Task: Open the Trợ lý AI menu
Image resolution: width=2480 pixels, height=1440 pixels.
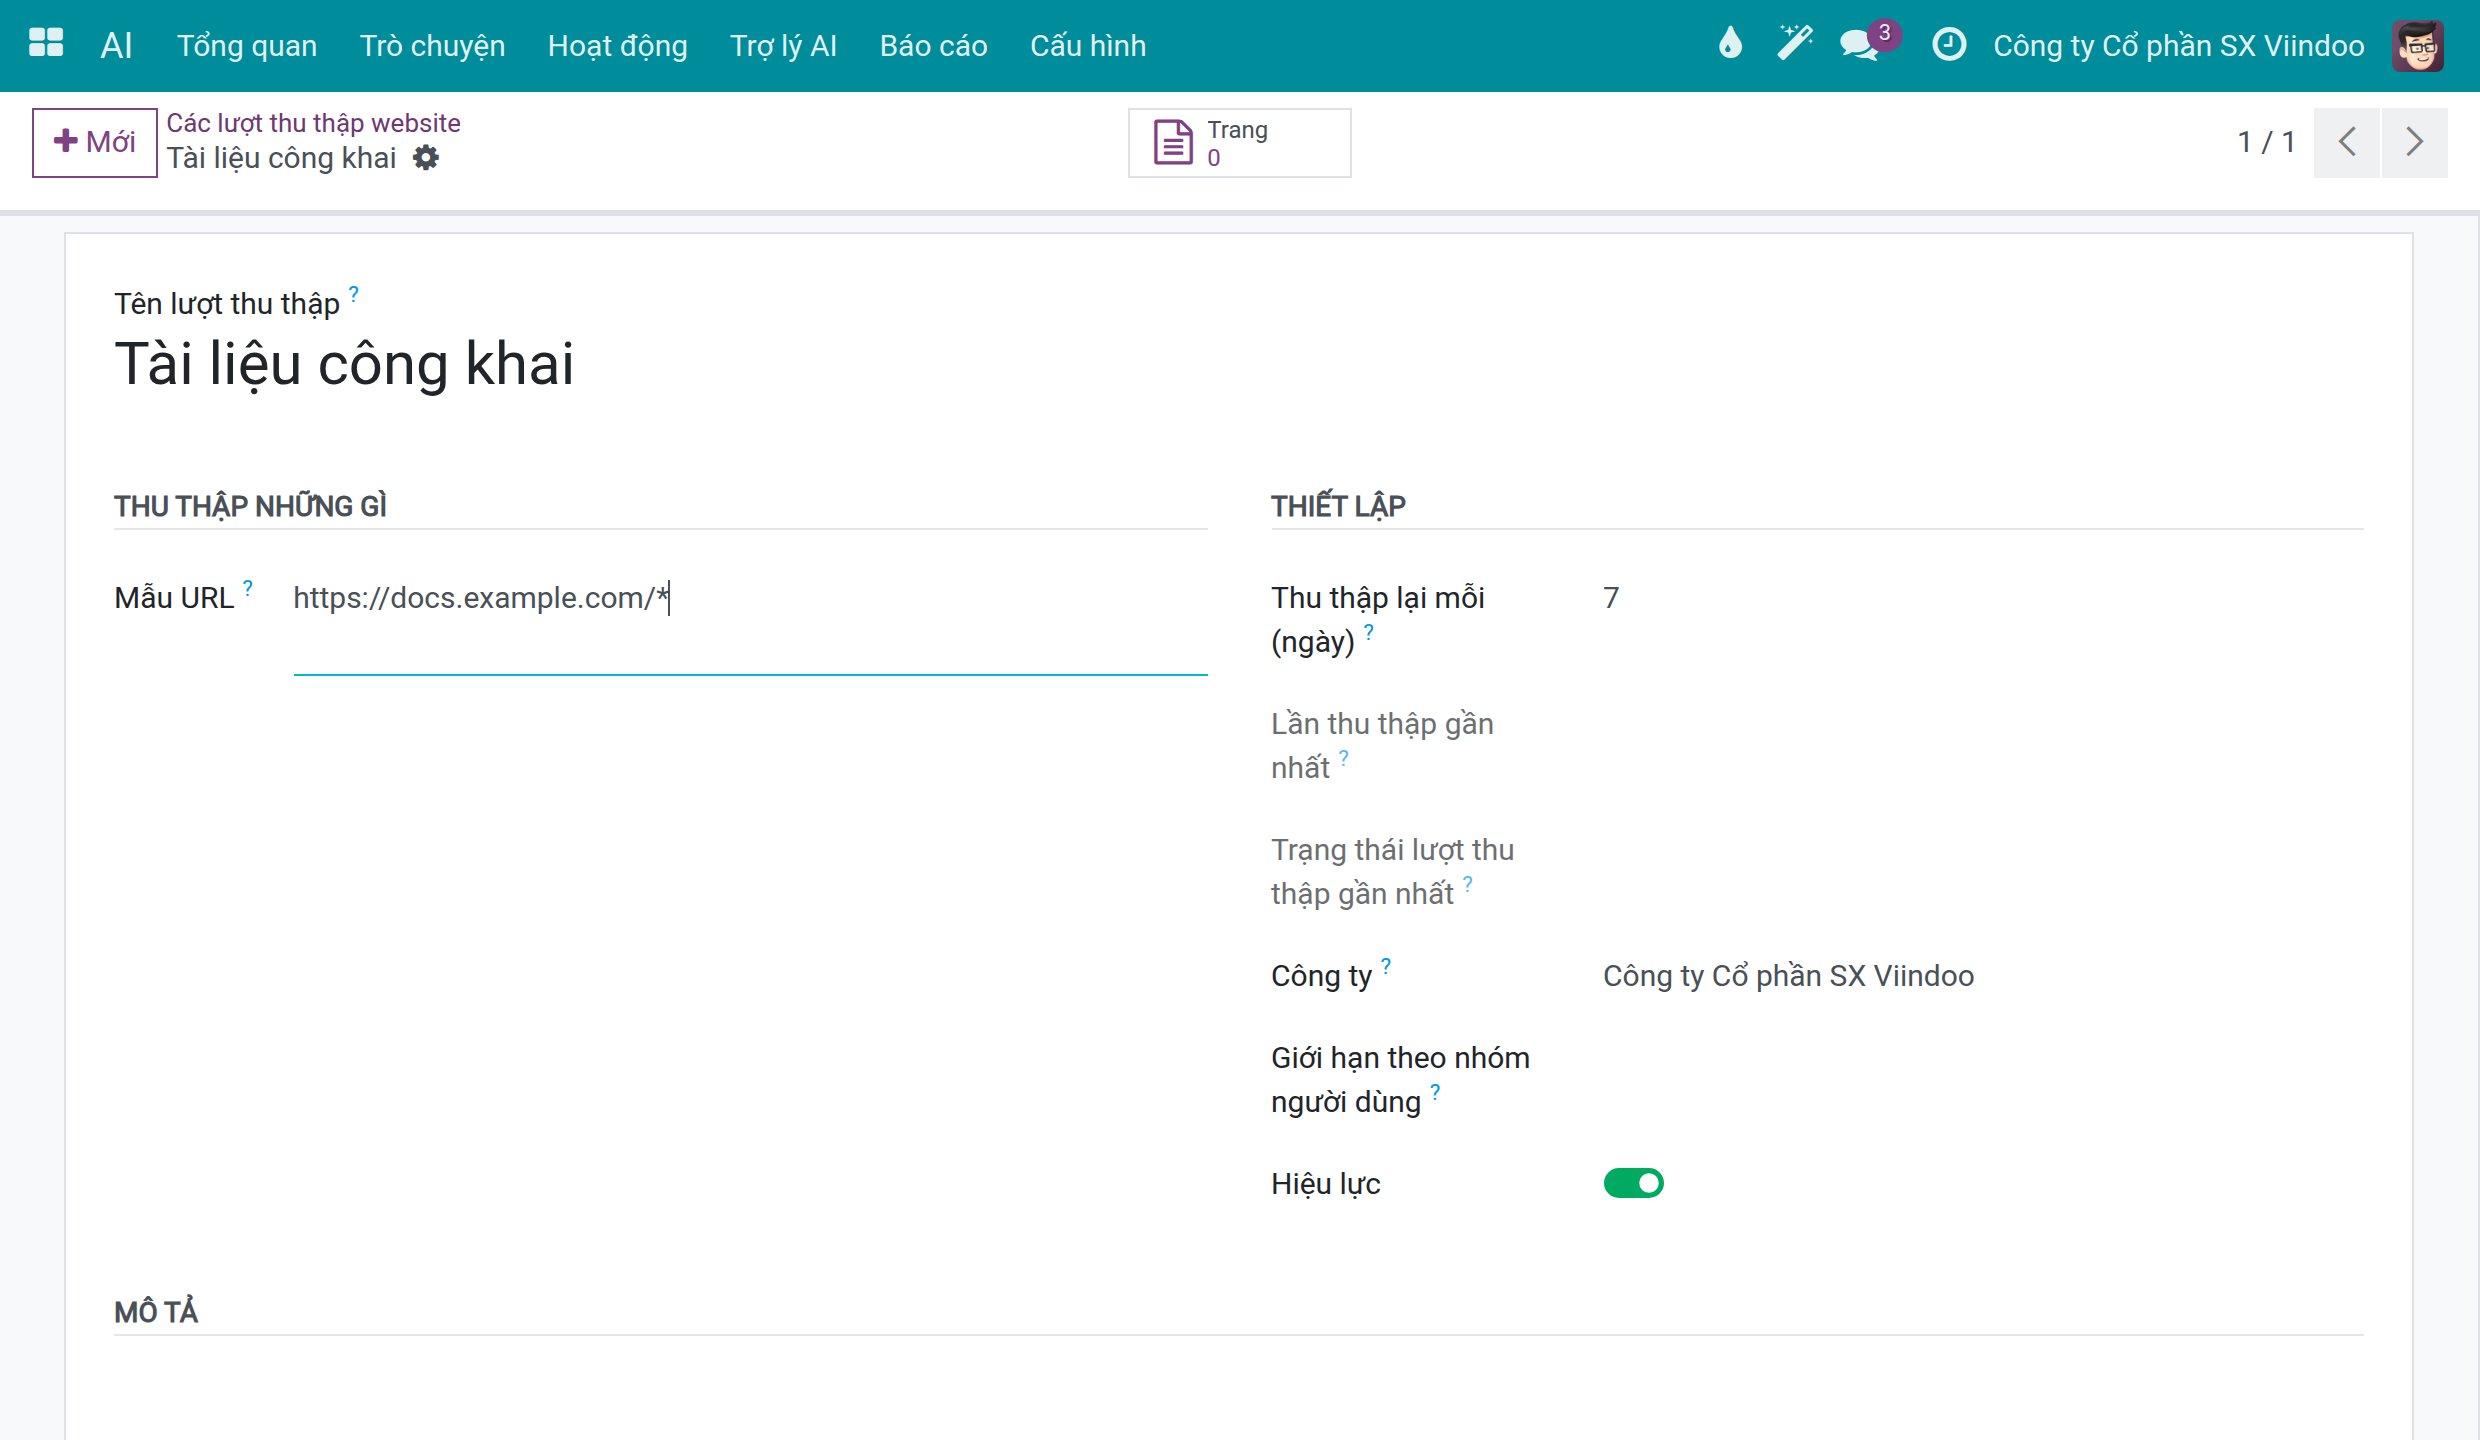Action: (783, 45)
